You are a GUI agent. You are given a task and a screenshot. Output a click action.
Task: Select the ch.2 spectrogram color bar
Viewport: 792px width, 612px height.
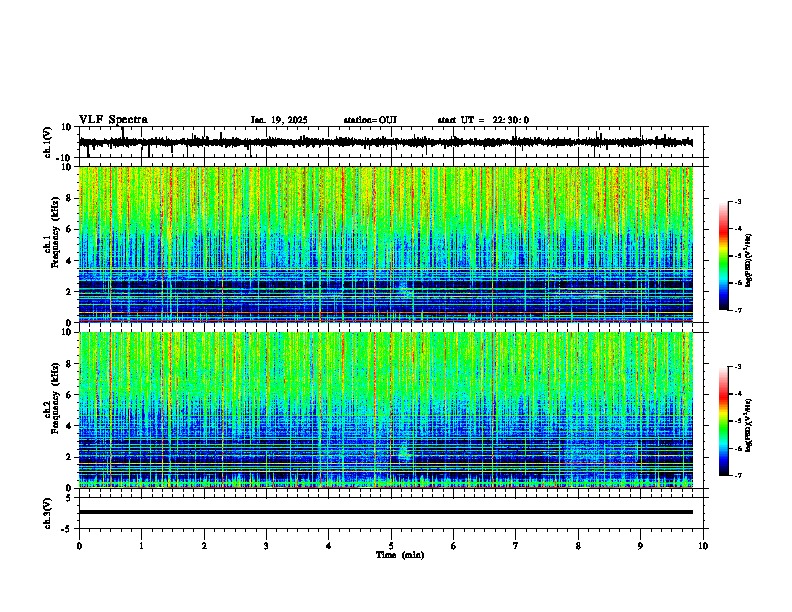(724, 421)
